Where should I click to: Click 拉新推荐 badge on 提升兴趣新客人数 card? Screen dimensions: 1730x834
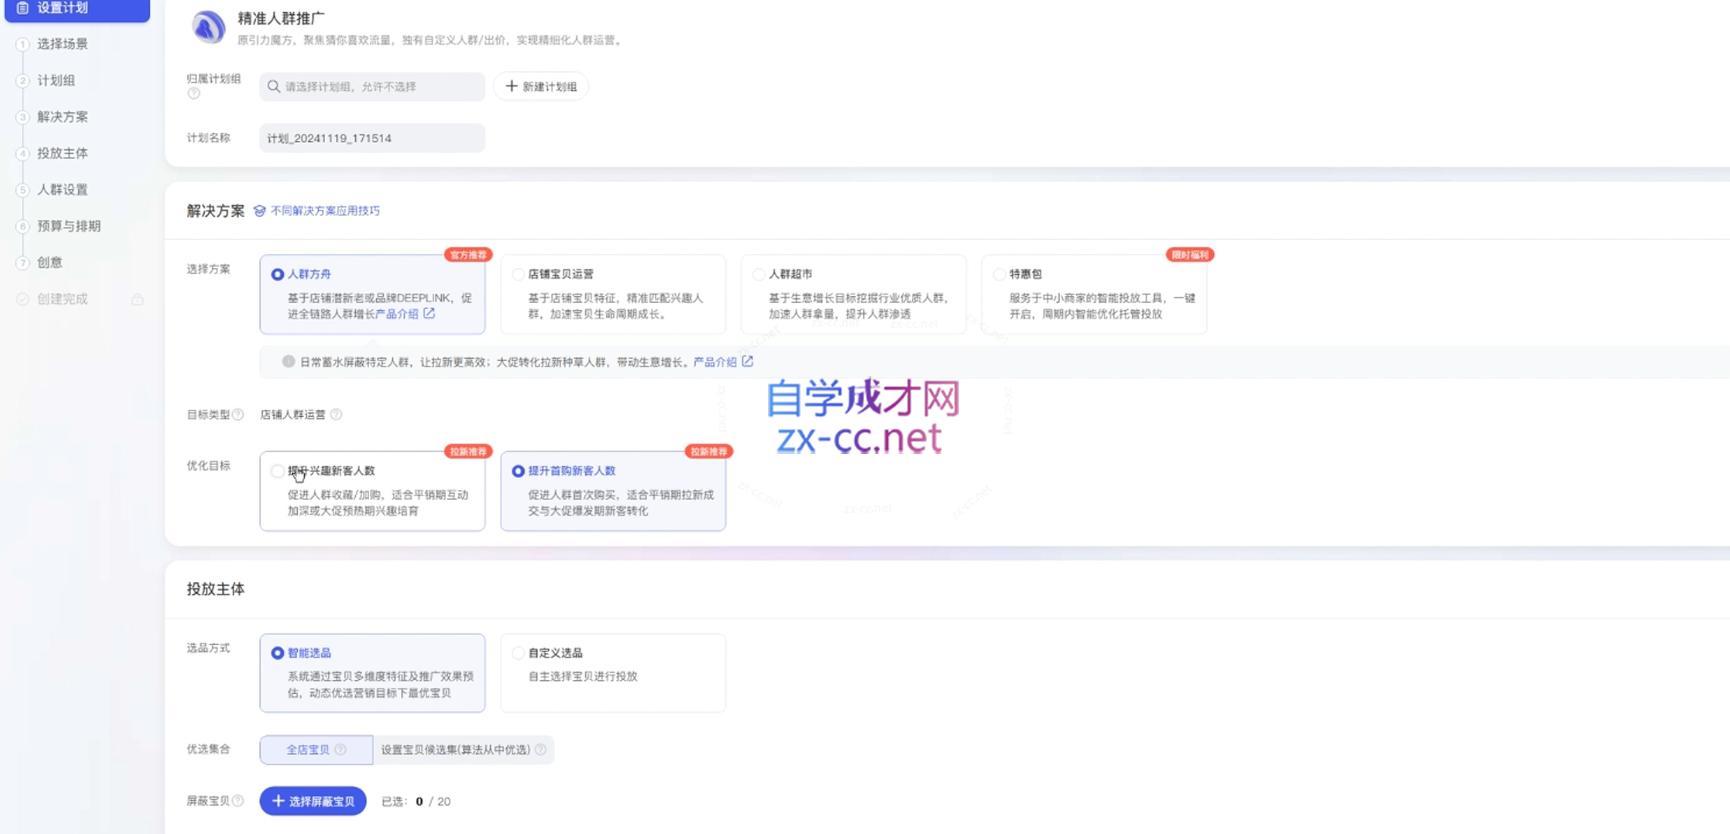click(468, 452)
